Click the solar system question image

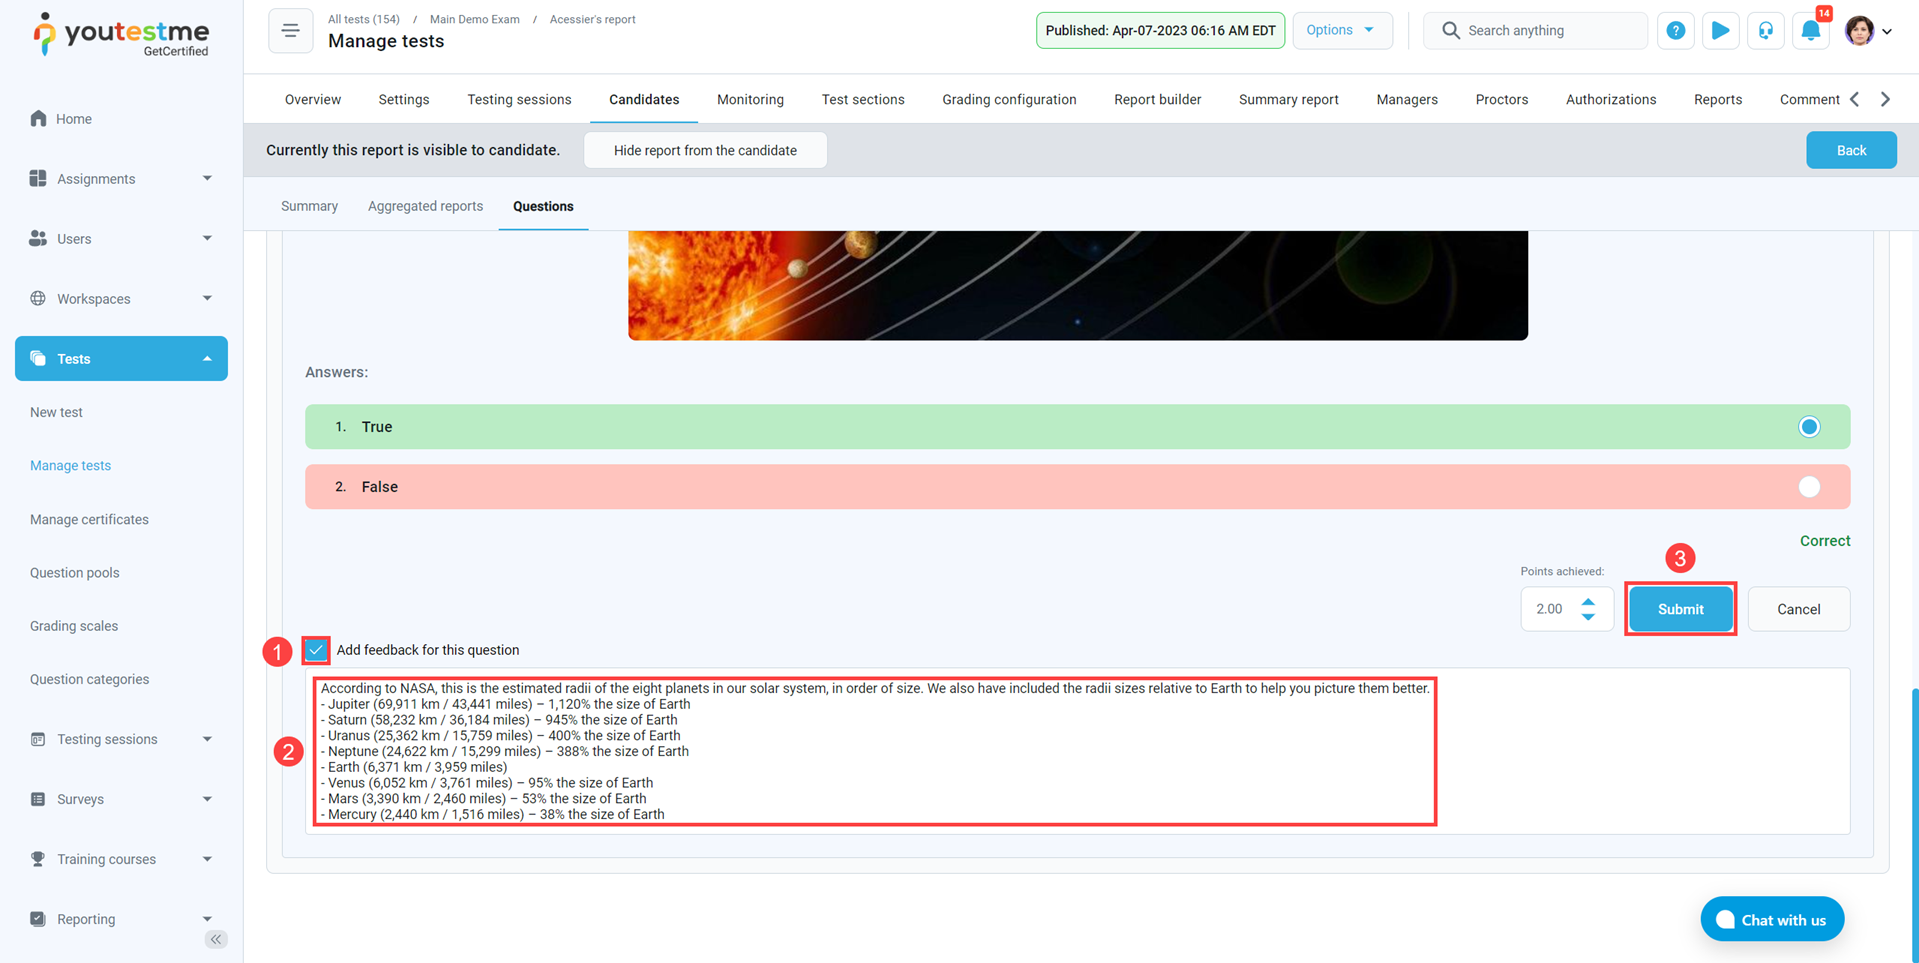[x=1077, y=285]
